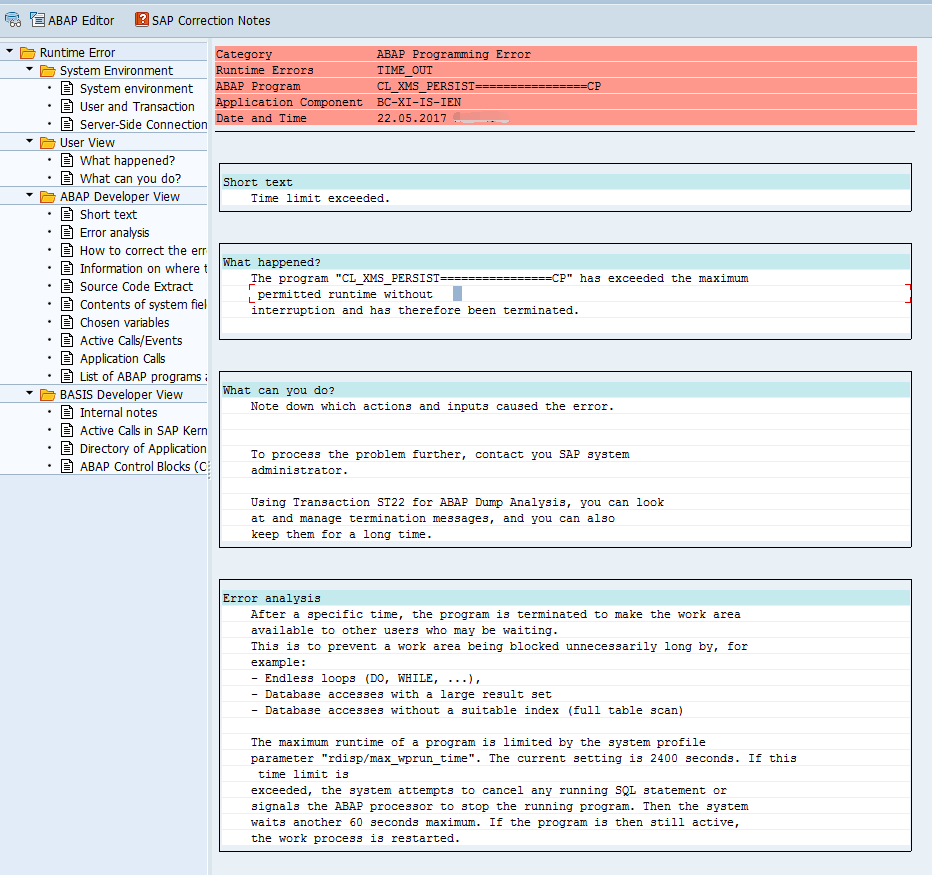Click document icon beside Chosen variables
This screenshot has height=875, width=932.
pyautogui.click(x=68, y=323)
